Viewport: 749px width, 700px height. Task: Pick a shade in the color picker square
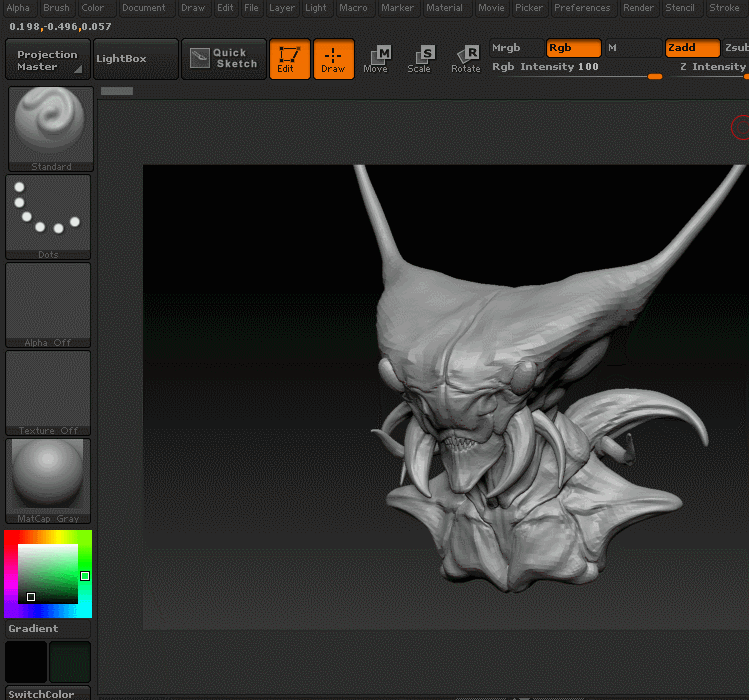[x=48, y=574]
